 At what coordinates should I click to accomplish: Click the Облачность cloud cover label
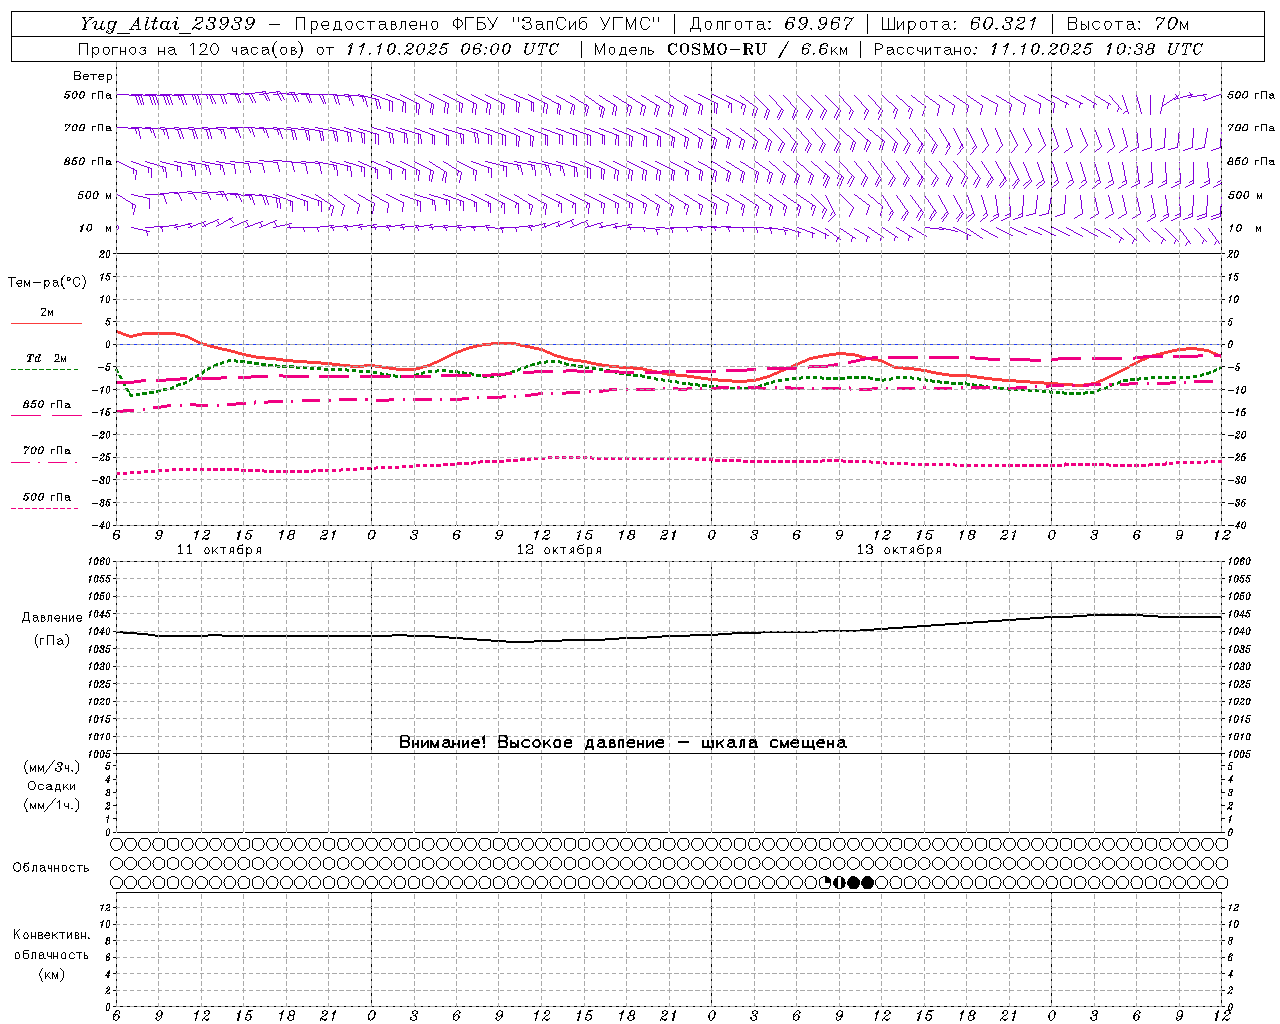click(x=51, y=867)
